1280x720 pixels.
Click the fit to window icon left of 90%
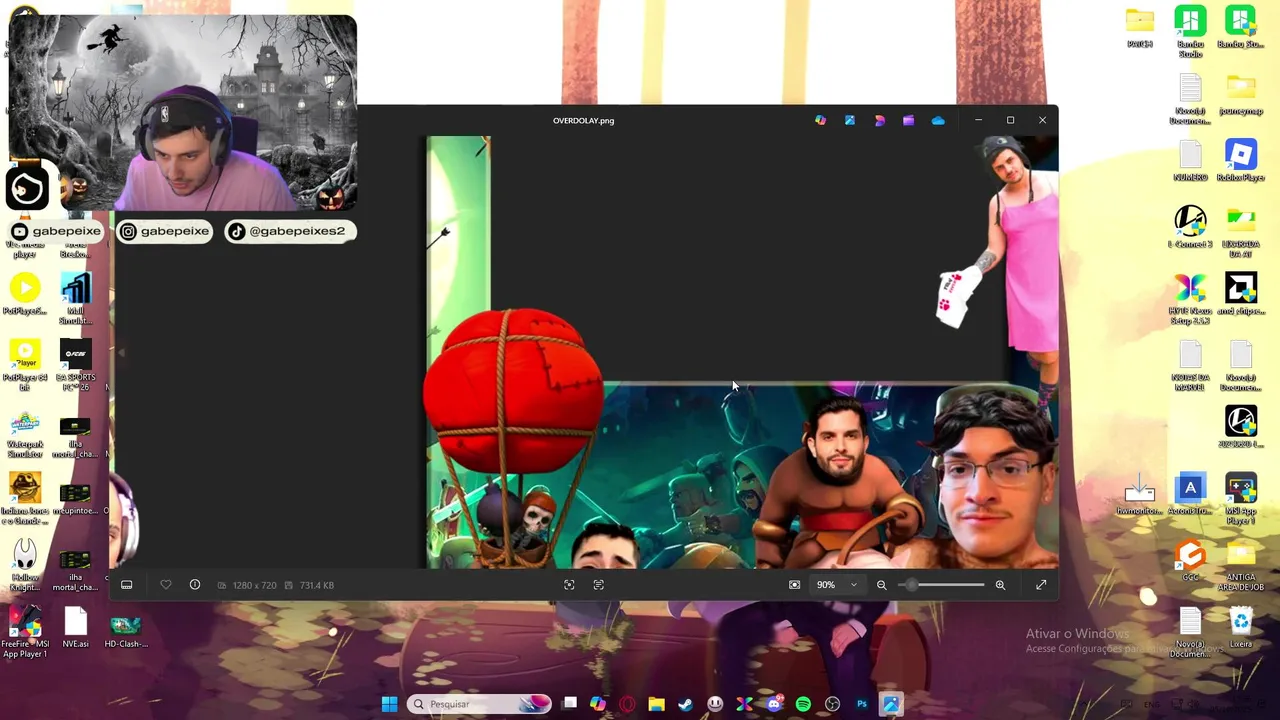795,585
